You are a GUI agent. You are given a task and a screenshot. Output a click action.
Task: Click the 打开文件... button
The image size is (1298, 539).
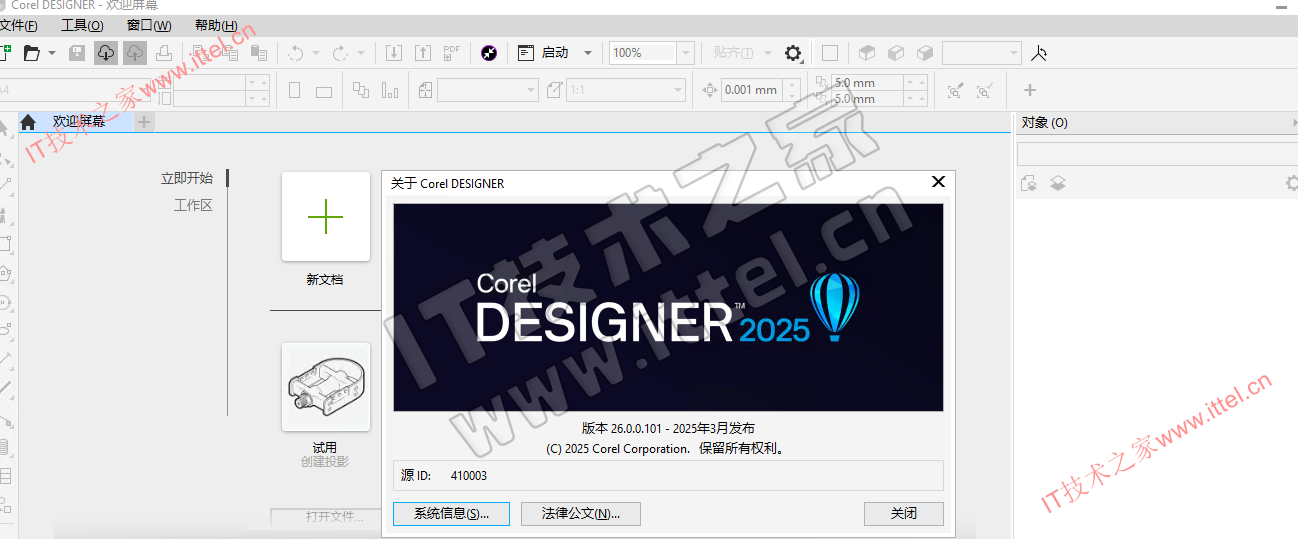pos(325,517)
